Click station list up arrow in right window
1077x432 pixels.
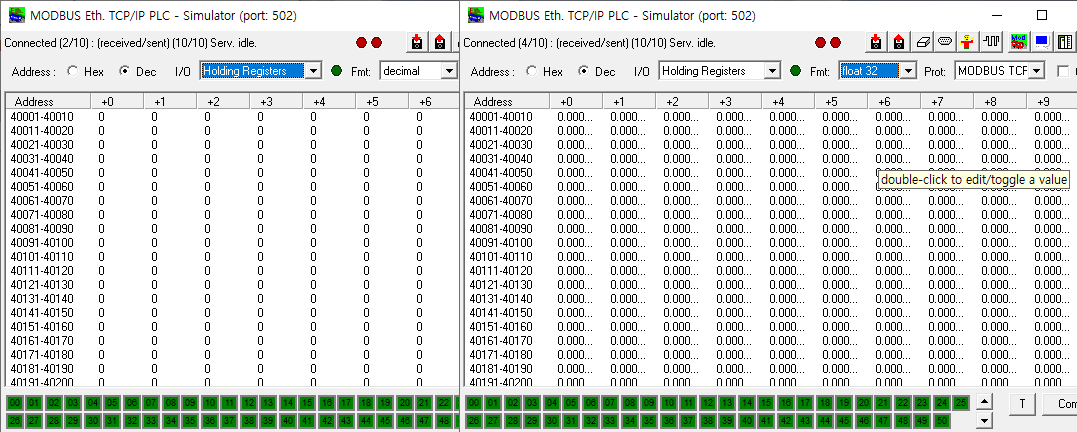(x=984, y=402)
